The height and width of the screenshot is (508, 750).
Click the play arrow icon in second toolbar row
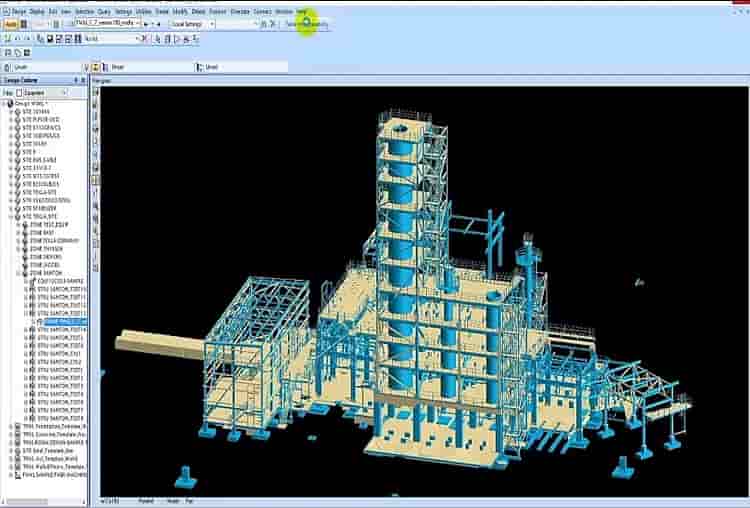(x=176, y=39)
